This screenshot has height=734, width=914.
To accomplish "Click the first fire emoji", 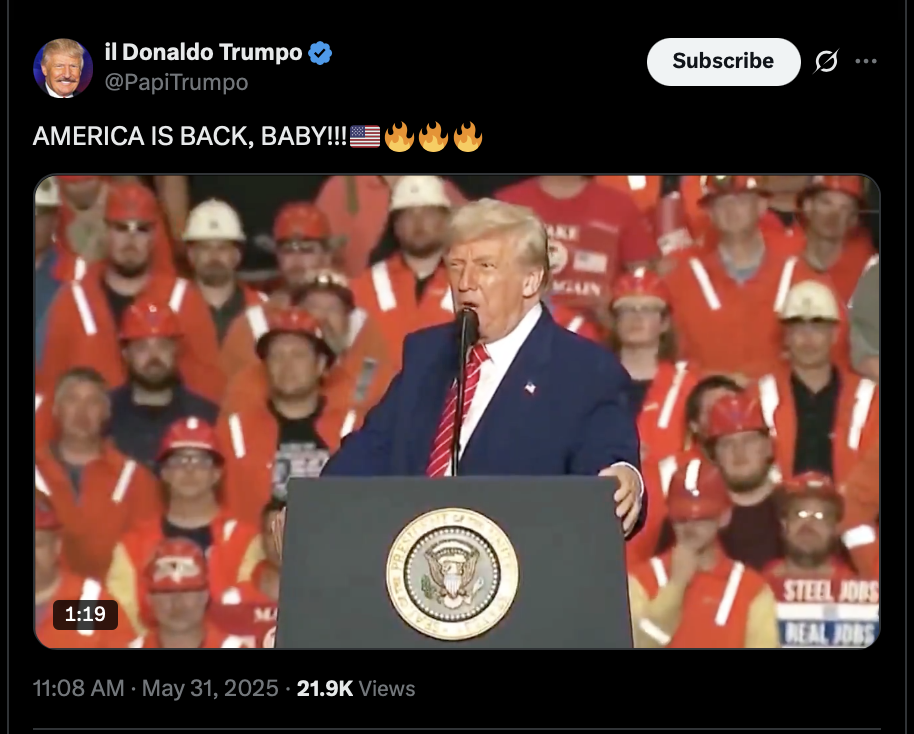I will (399, 137).
